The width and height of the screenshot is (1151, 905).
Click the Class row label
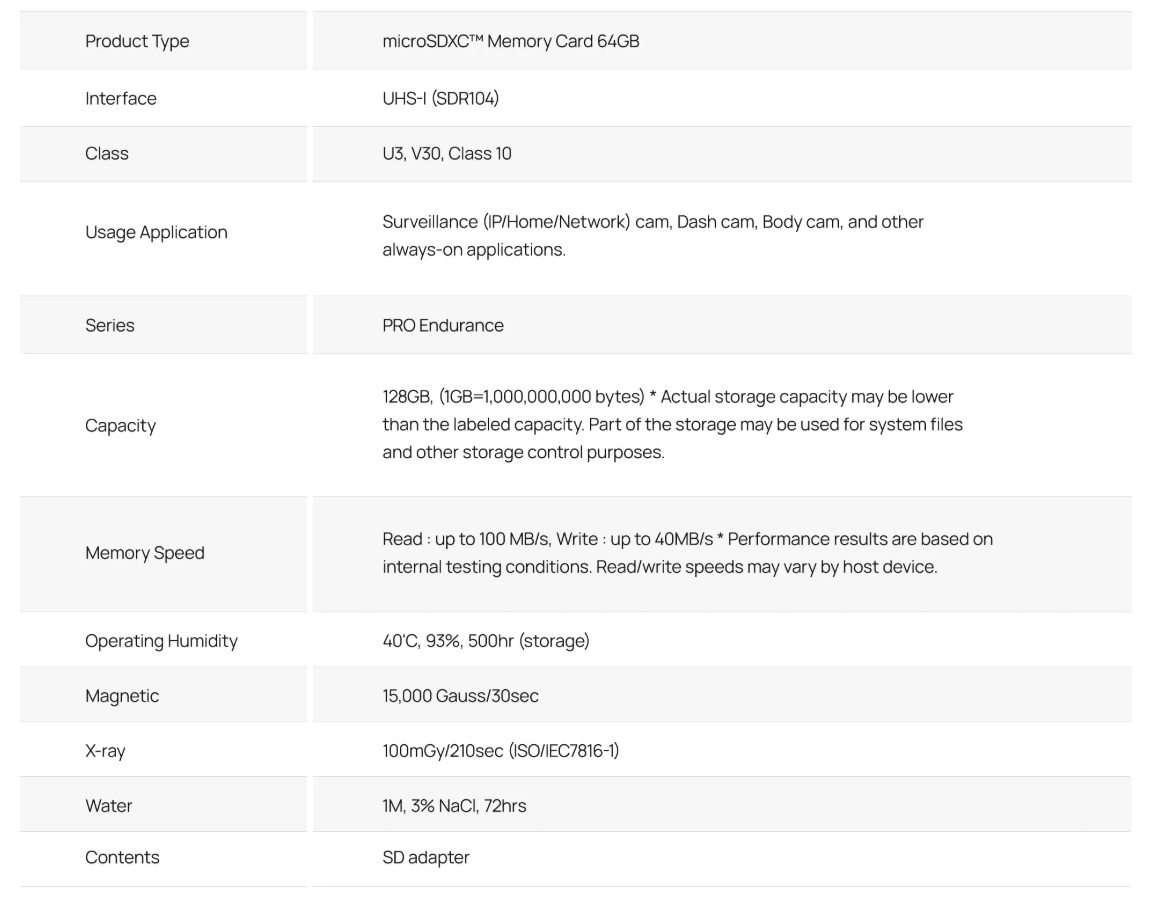[x=106, y=153]
